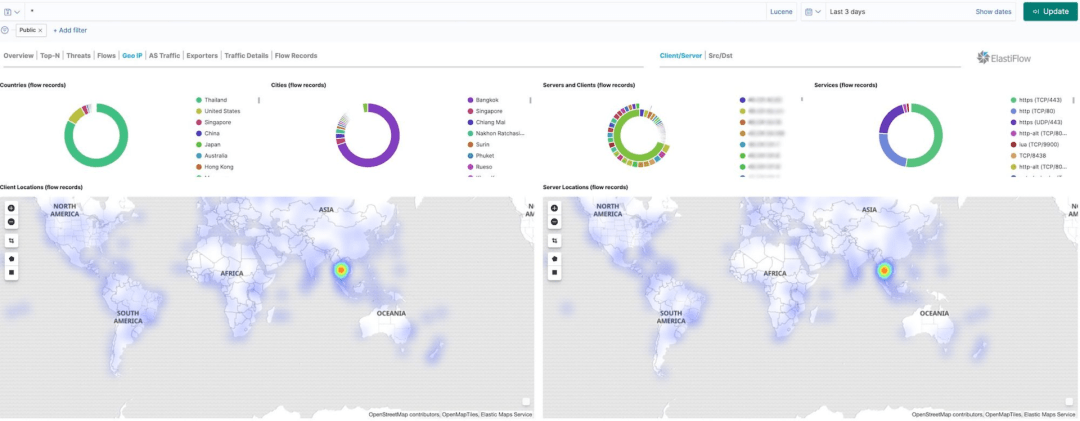This screenshot has width=1080, height=421.
Task: Toggle https (TCP/443) in Services legend
Action: [x=1039, y=100]
